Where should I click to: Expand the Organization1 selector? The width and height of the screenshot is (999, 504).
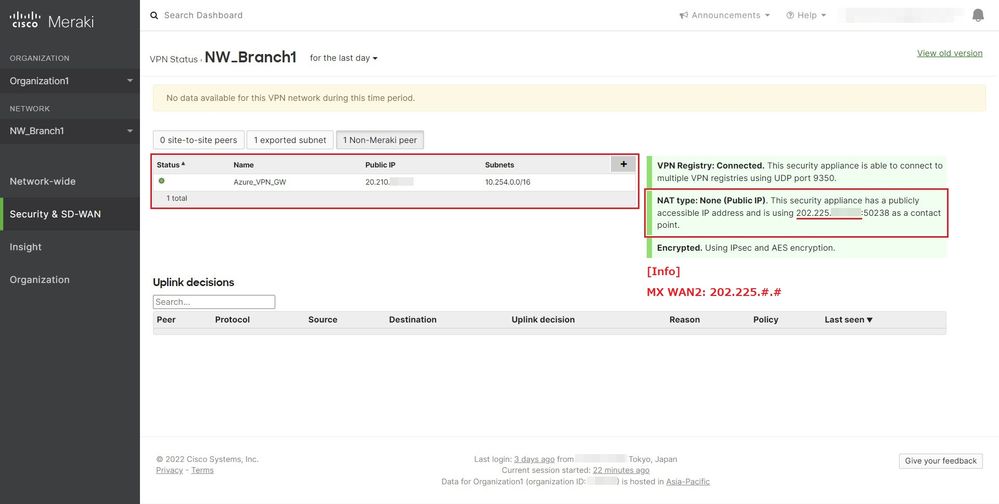pos(70,81)
